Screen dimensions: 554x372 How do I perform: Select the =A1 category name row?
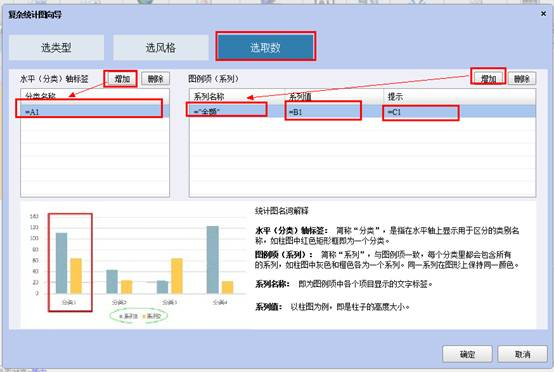pos(95,112)
